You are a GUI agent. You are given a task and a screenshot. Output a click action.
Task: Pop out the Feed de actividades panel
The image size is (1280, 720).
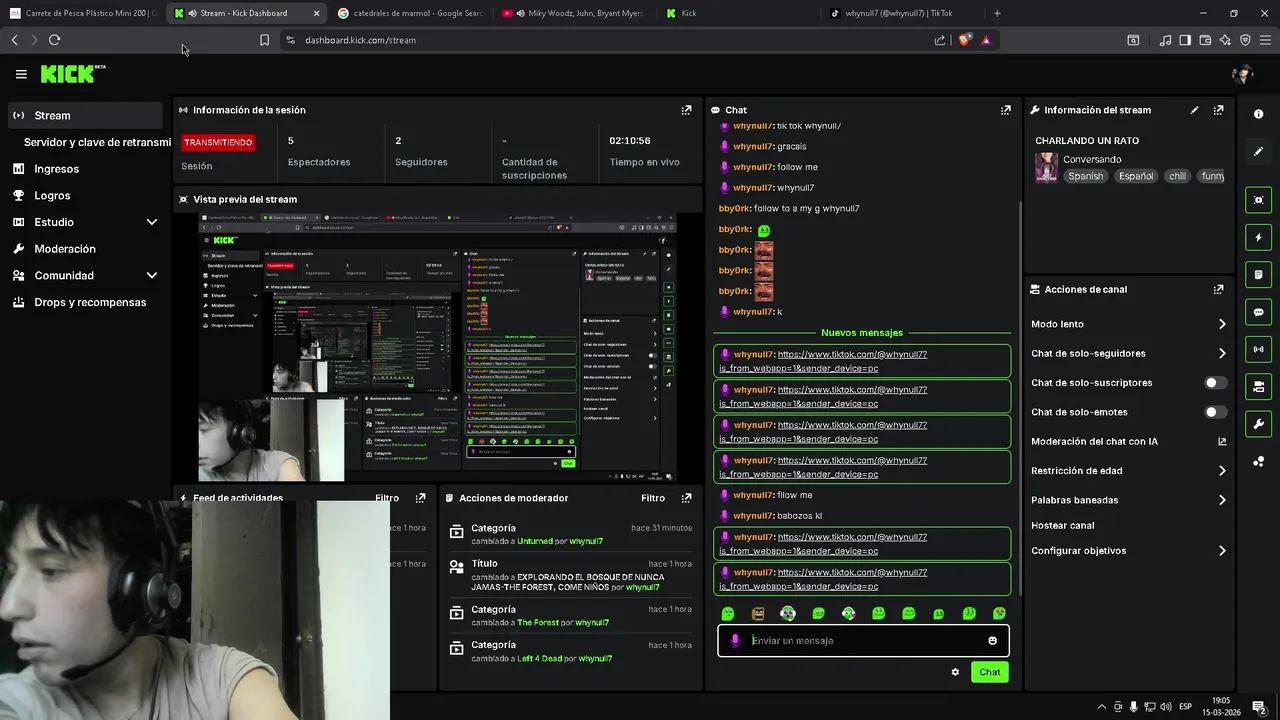coord(420,498)
